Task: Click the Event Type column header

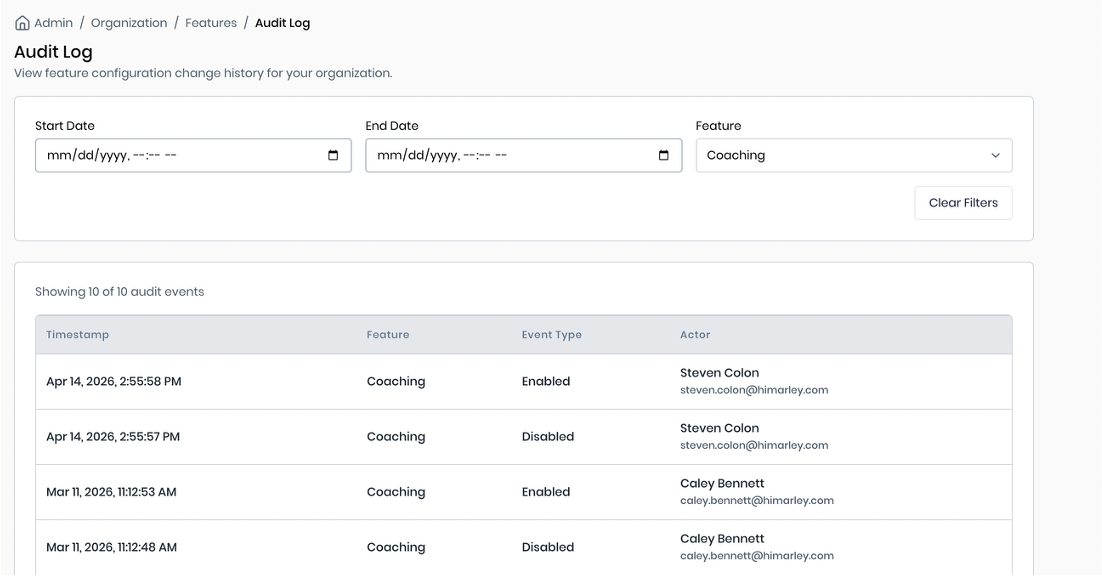Action: pos(551,335)
